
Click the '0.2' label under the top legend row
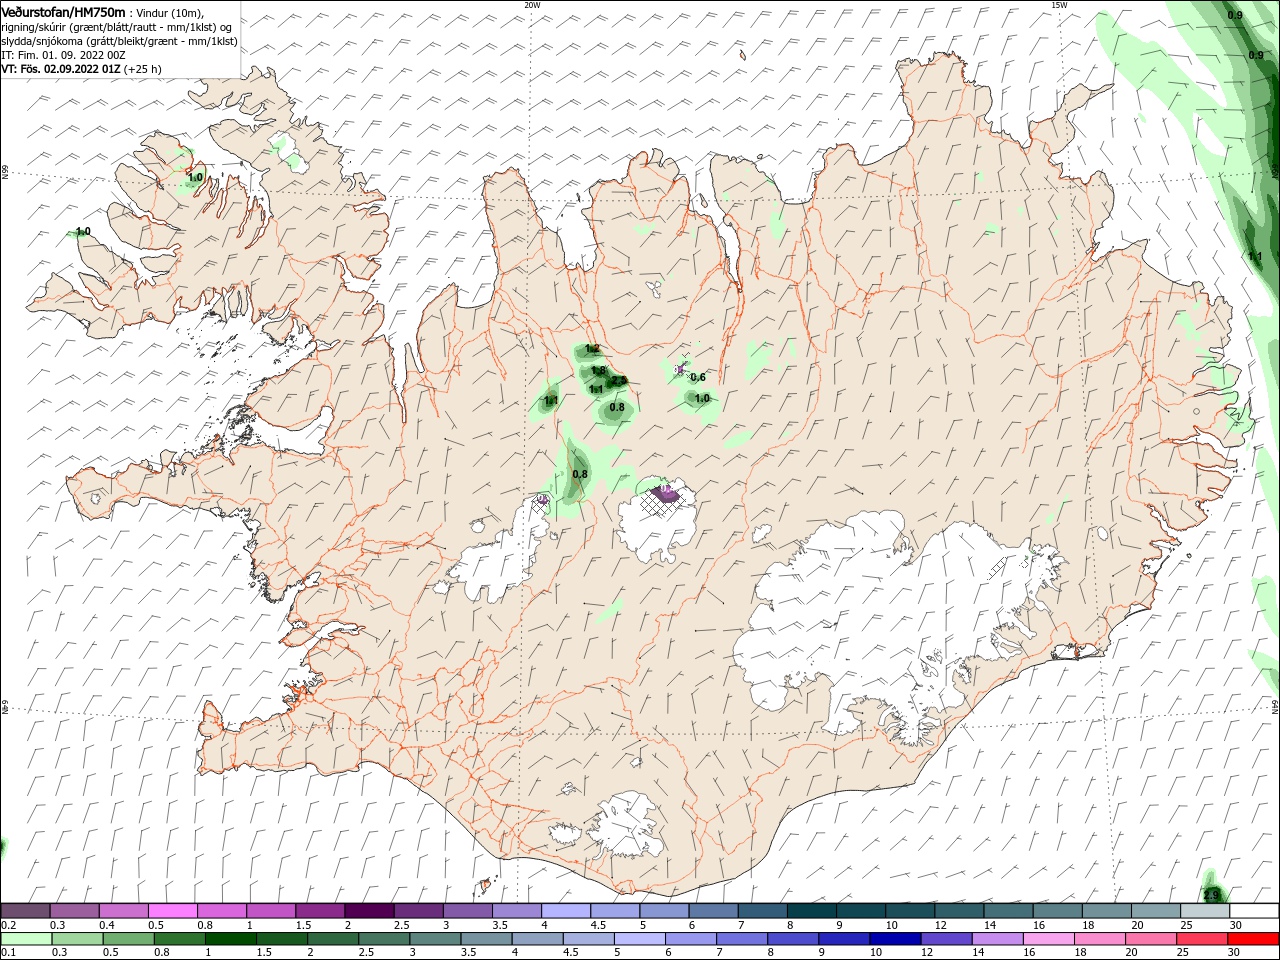(8, 925)
